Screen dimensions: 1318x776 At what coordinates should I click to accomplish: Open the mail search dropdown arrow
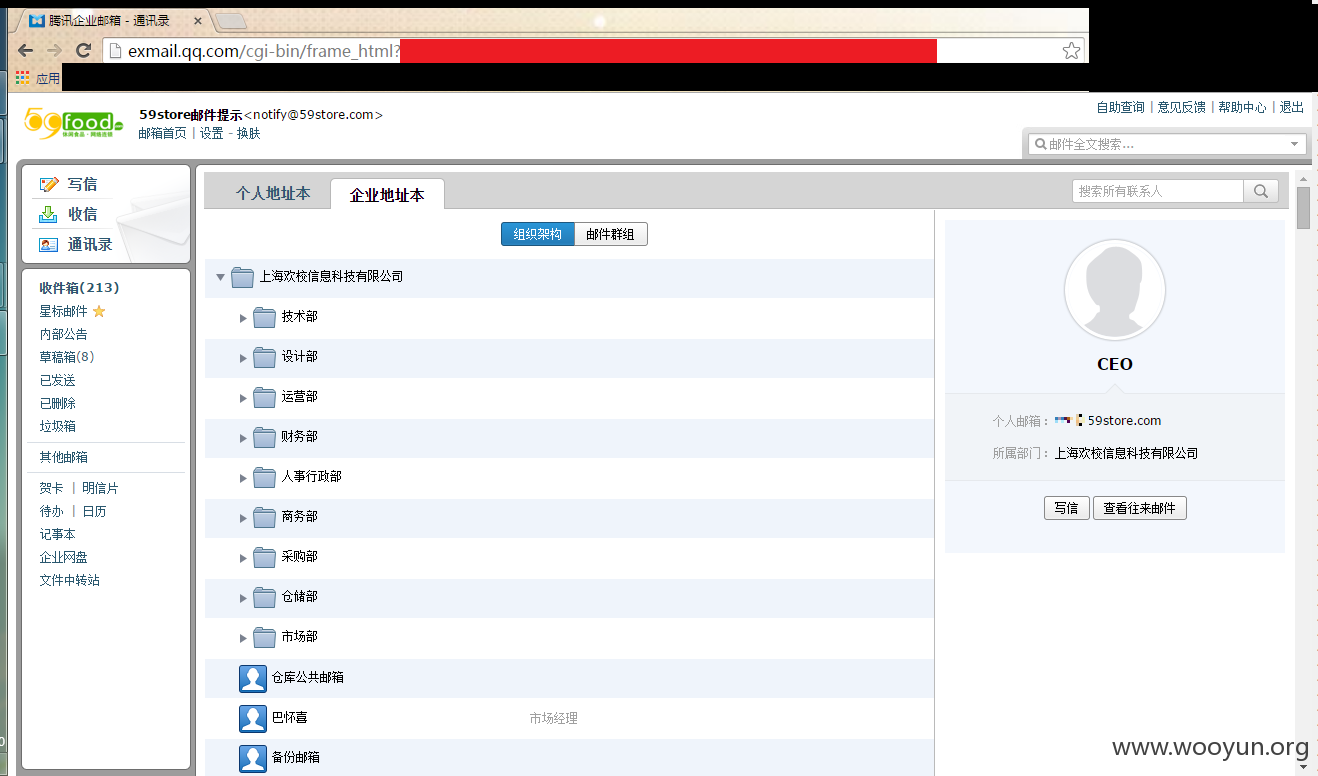[1295, 144]
